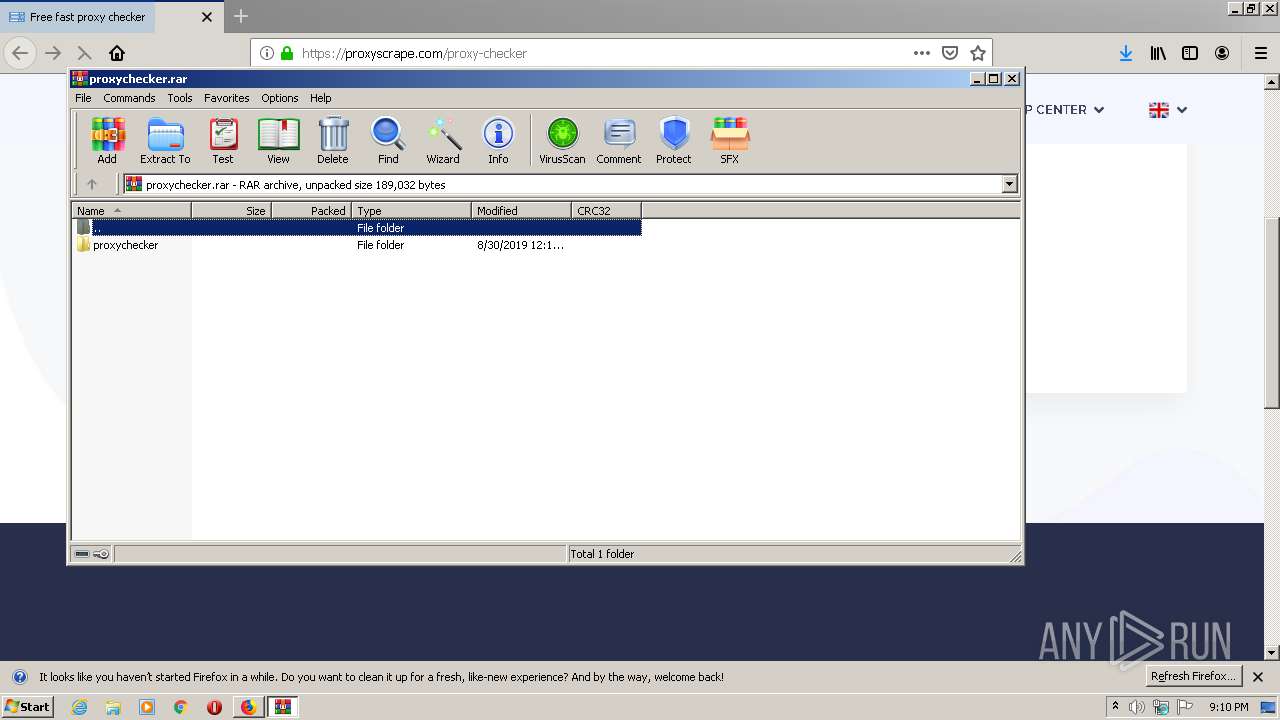This screenshot has height=720, width=1280.
Task: Go up one folder level arrow
Action: (x=92, y=184)
